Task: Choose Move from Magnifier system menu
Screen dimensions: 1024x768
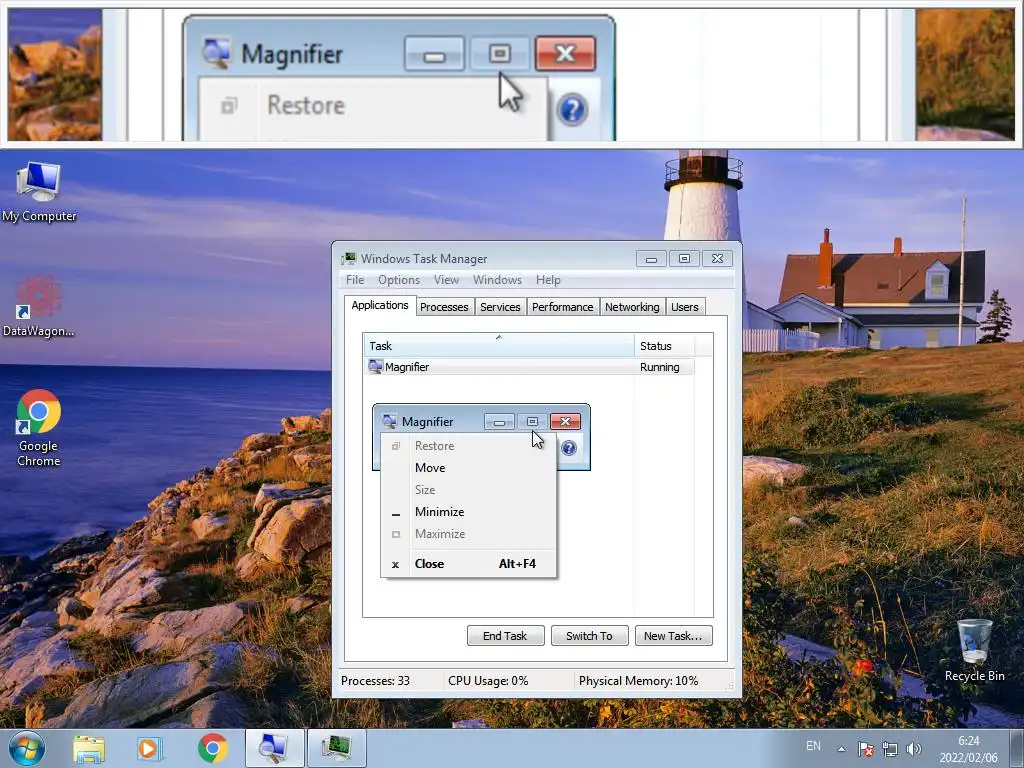Action: click(468, 468)
